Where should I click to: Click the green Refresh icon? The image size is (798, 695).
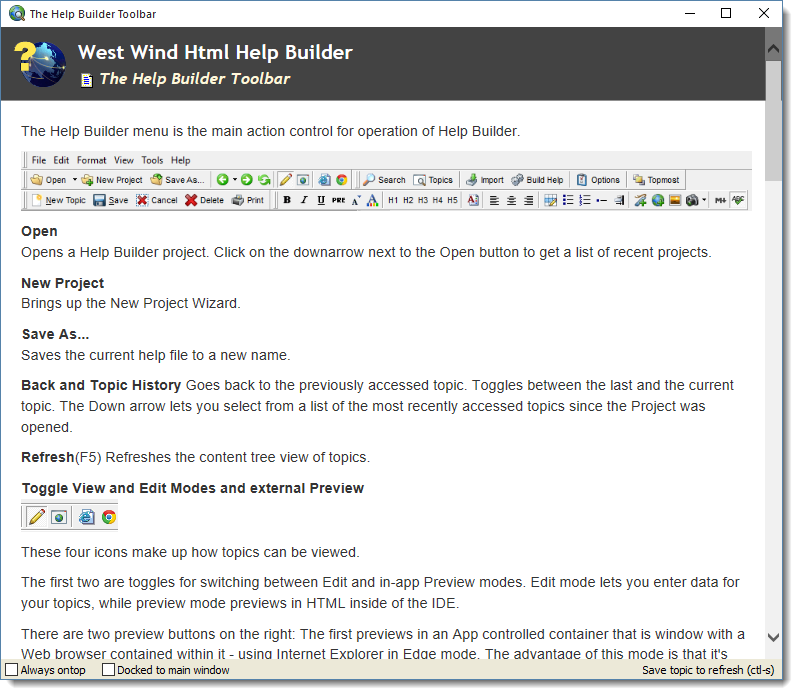pos(264,180)
